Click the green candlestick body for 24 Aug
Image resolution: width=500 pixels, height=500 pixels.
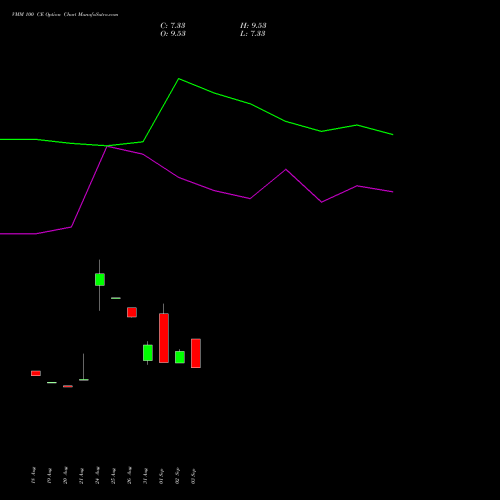[100, 279]
